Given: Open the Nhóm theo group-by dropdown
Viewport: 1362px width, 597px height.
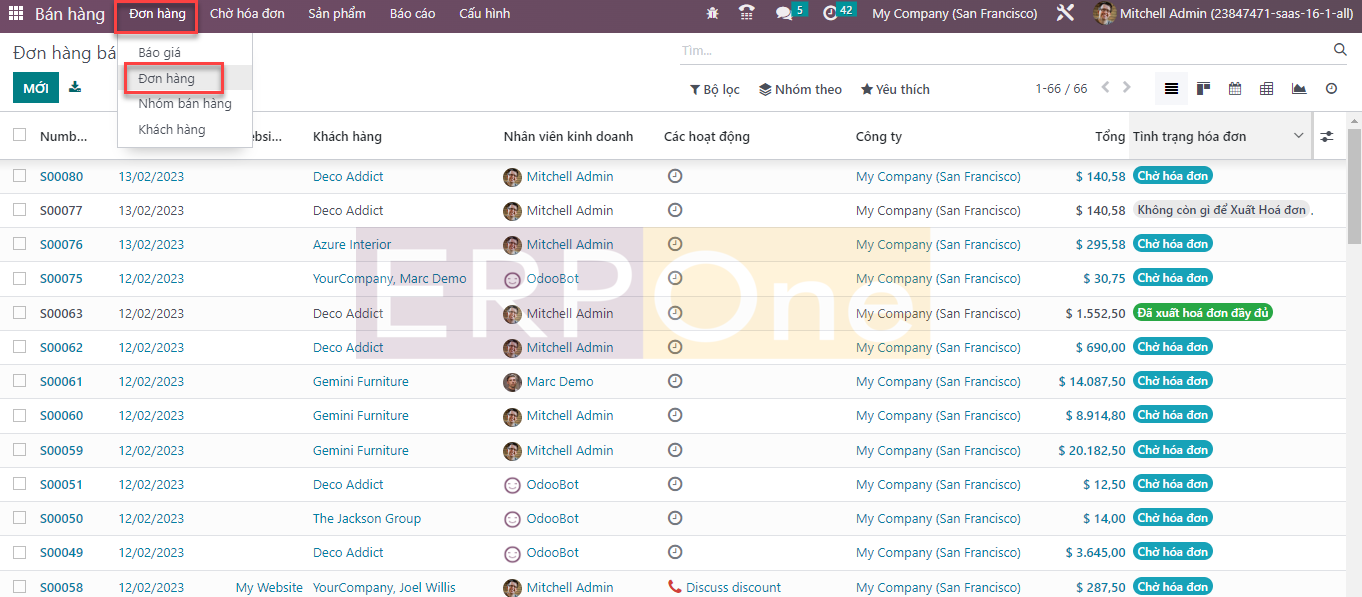Looking at the screenshot, I should tap(800, 89).
